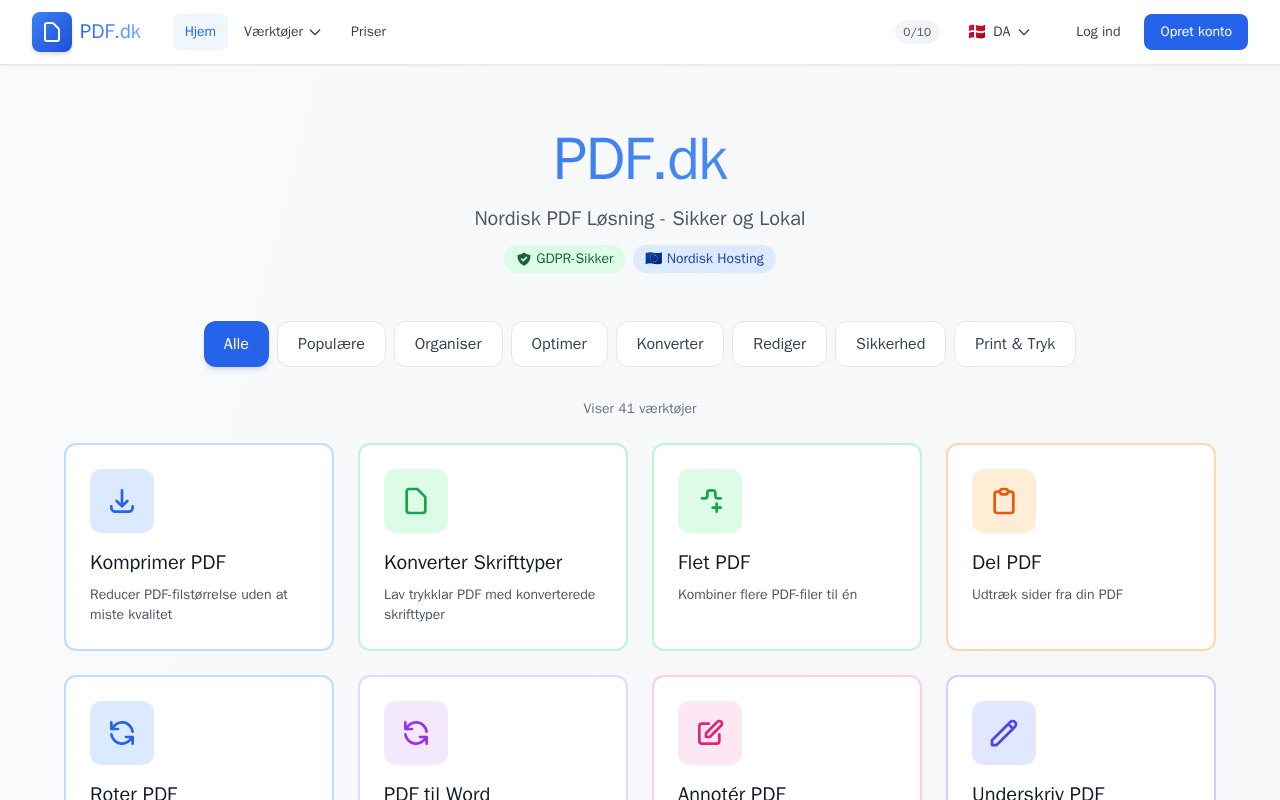This screenshot has height=800, width=1280.
Task: Open the DA language selector
Action: click(999, 32)
